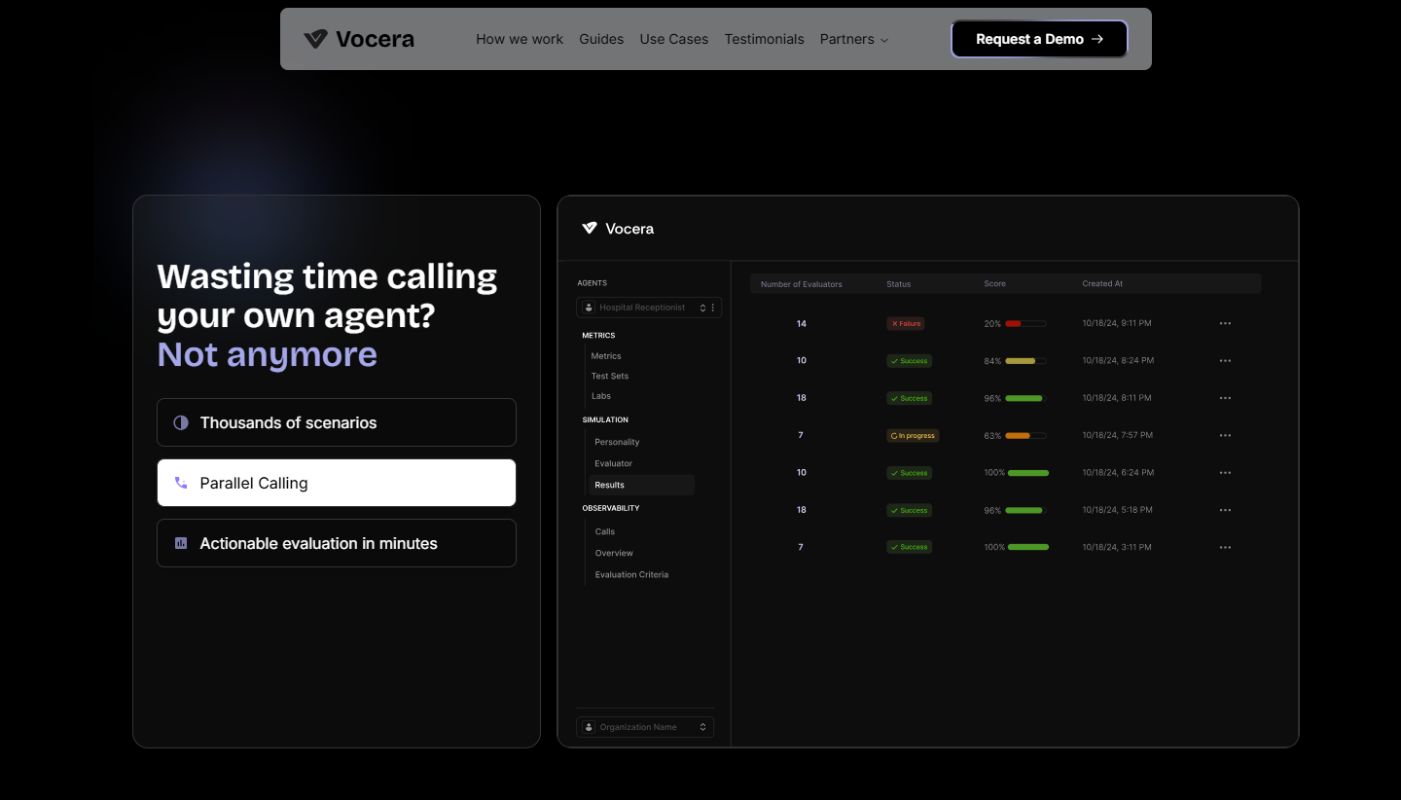Open Calls under Observability
The height and width of the screenshot is (800, 1401).
click(x=605, y=532)
